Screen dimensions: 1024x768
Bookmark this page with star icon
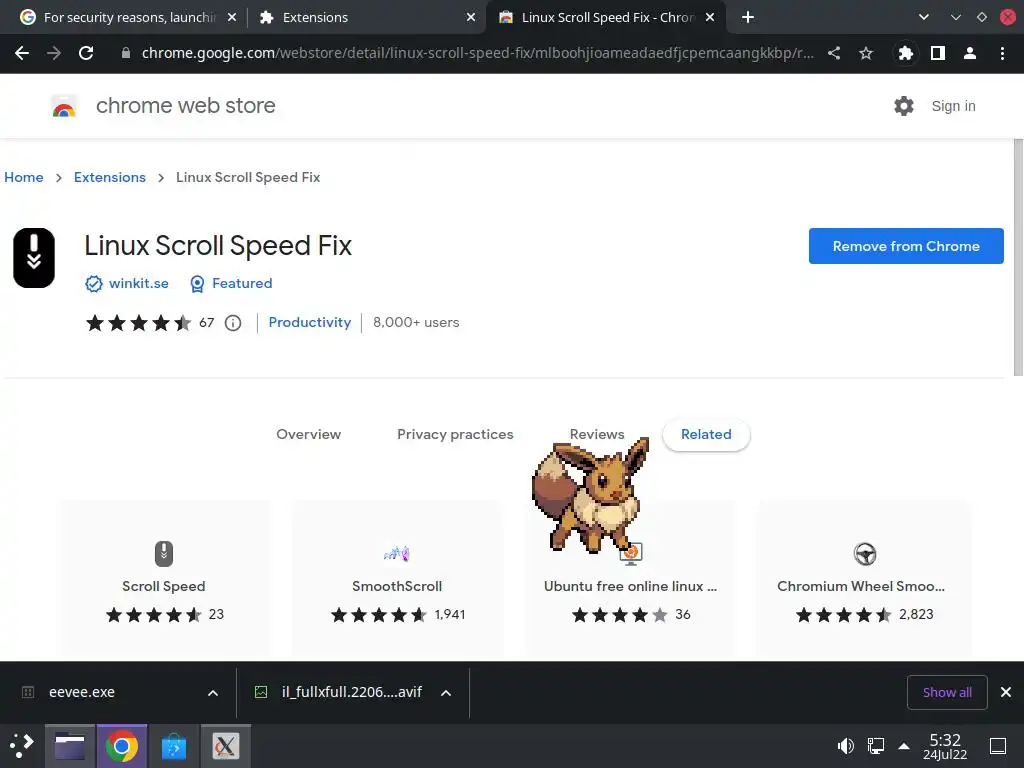pyautogui.click(x=866, y=54)
